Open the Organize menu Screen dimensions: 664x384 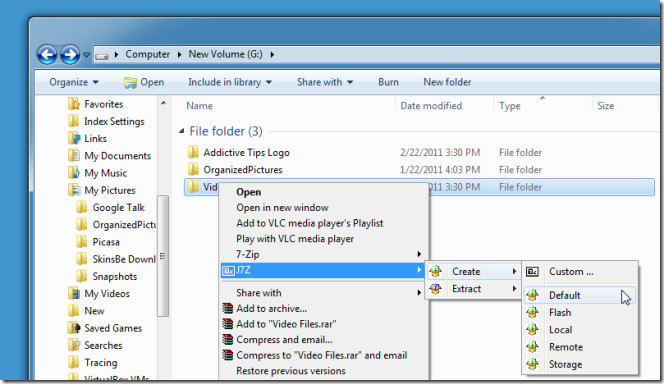coord(74,82)
